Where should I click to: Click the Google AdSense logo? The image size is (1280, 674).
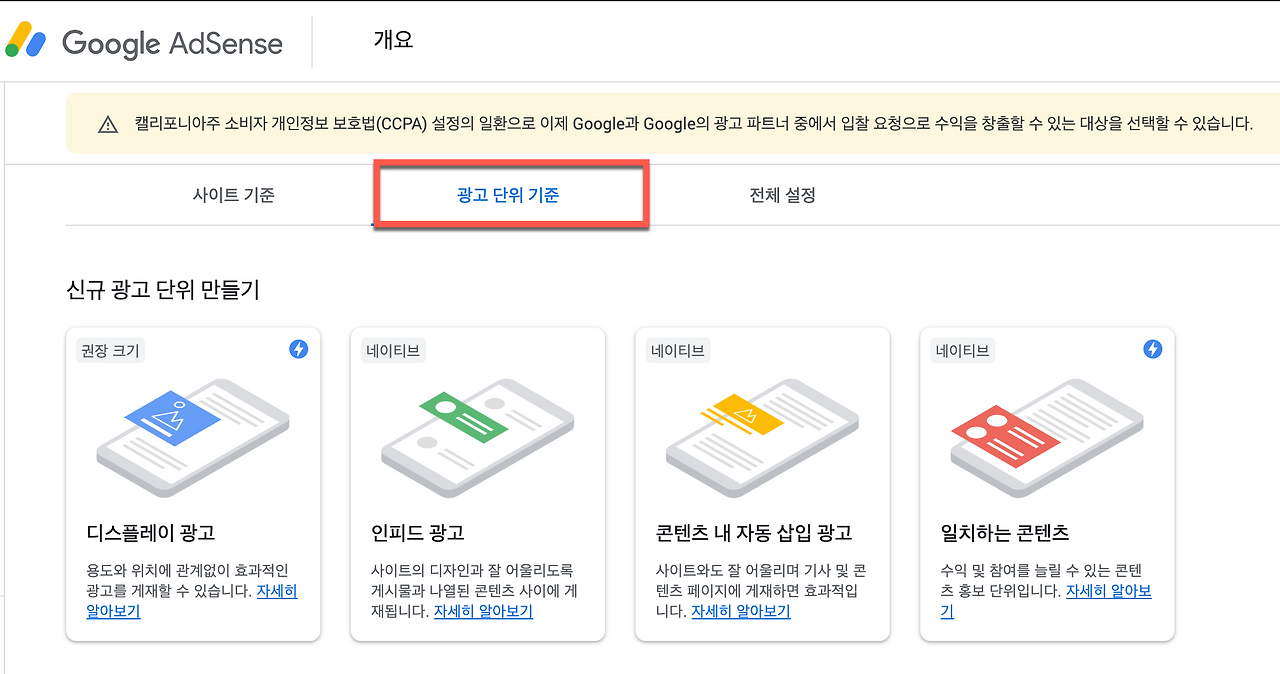pos(145,42)
